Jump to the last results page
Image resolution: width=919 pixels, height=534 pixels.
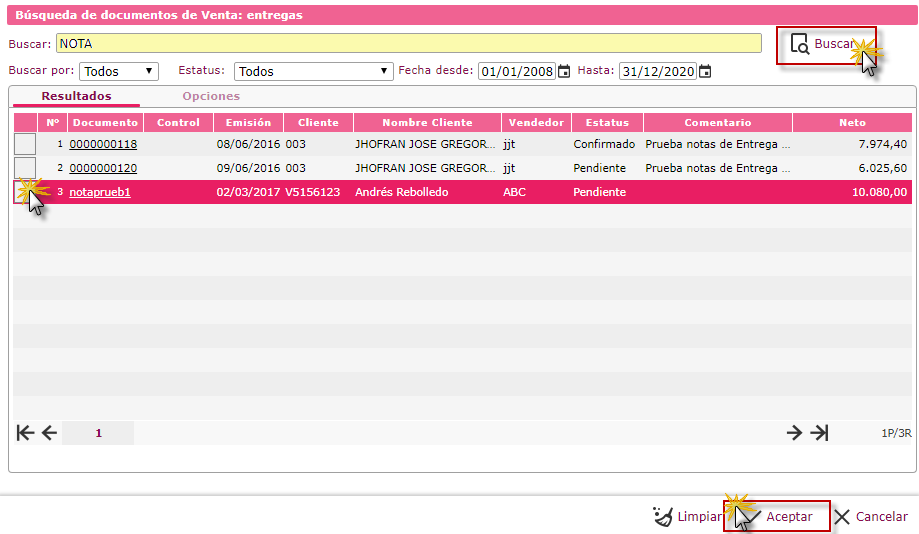819,433
